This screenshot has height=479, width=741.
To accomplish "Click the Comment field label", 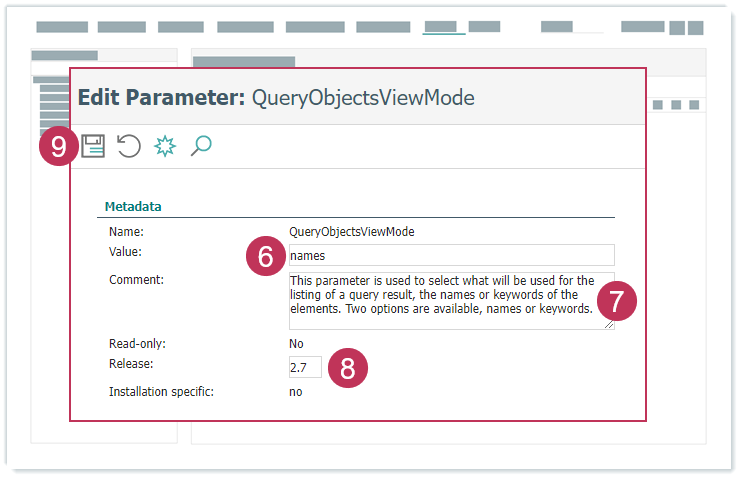I will point(136,279).
